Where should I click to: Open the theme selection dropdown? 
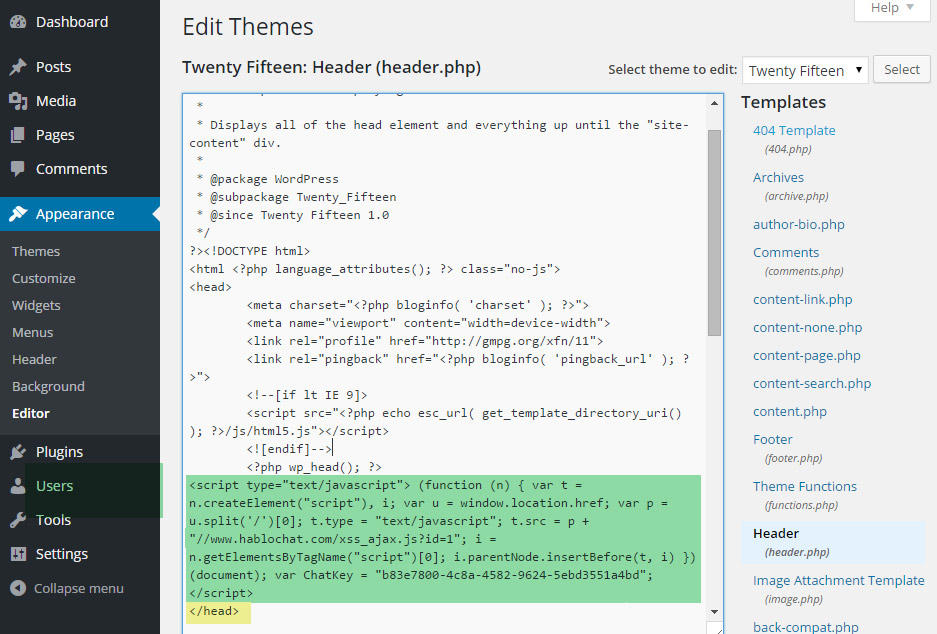pos(805,70)
